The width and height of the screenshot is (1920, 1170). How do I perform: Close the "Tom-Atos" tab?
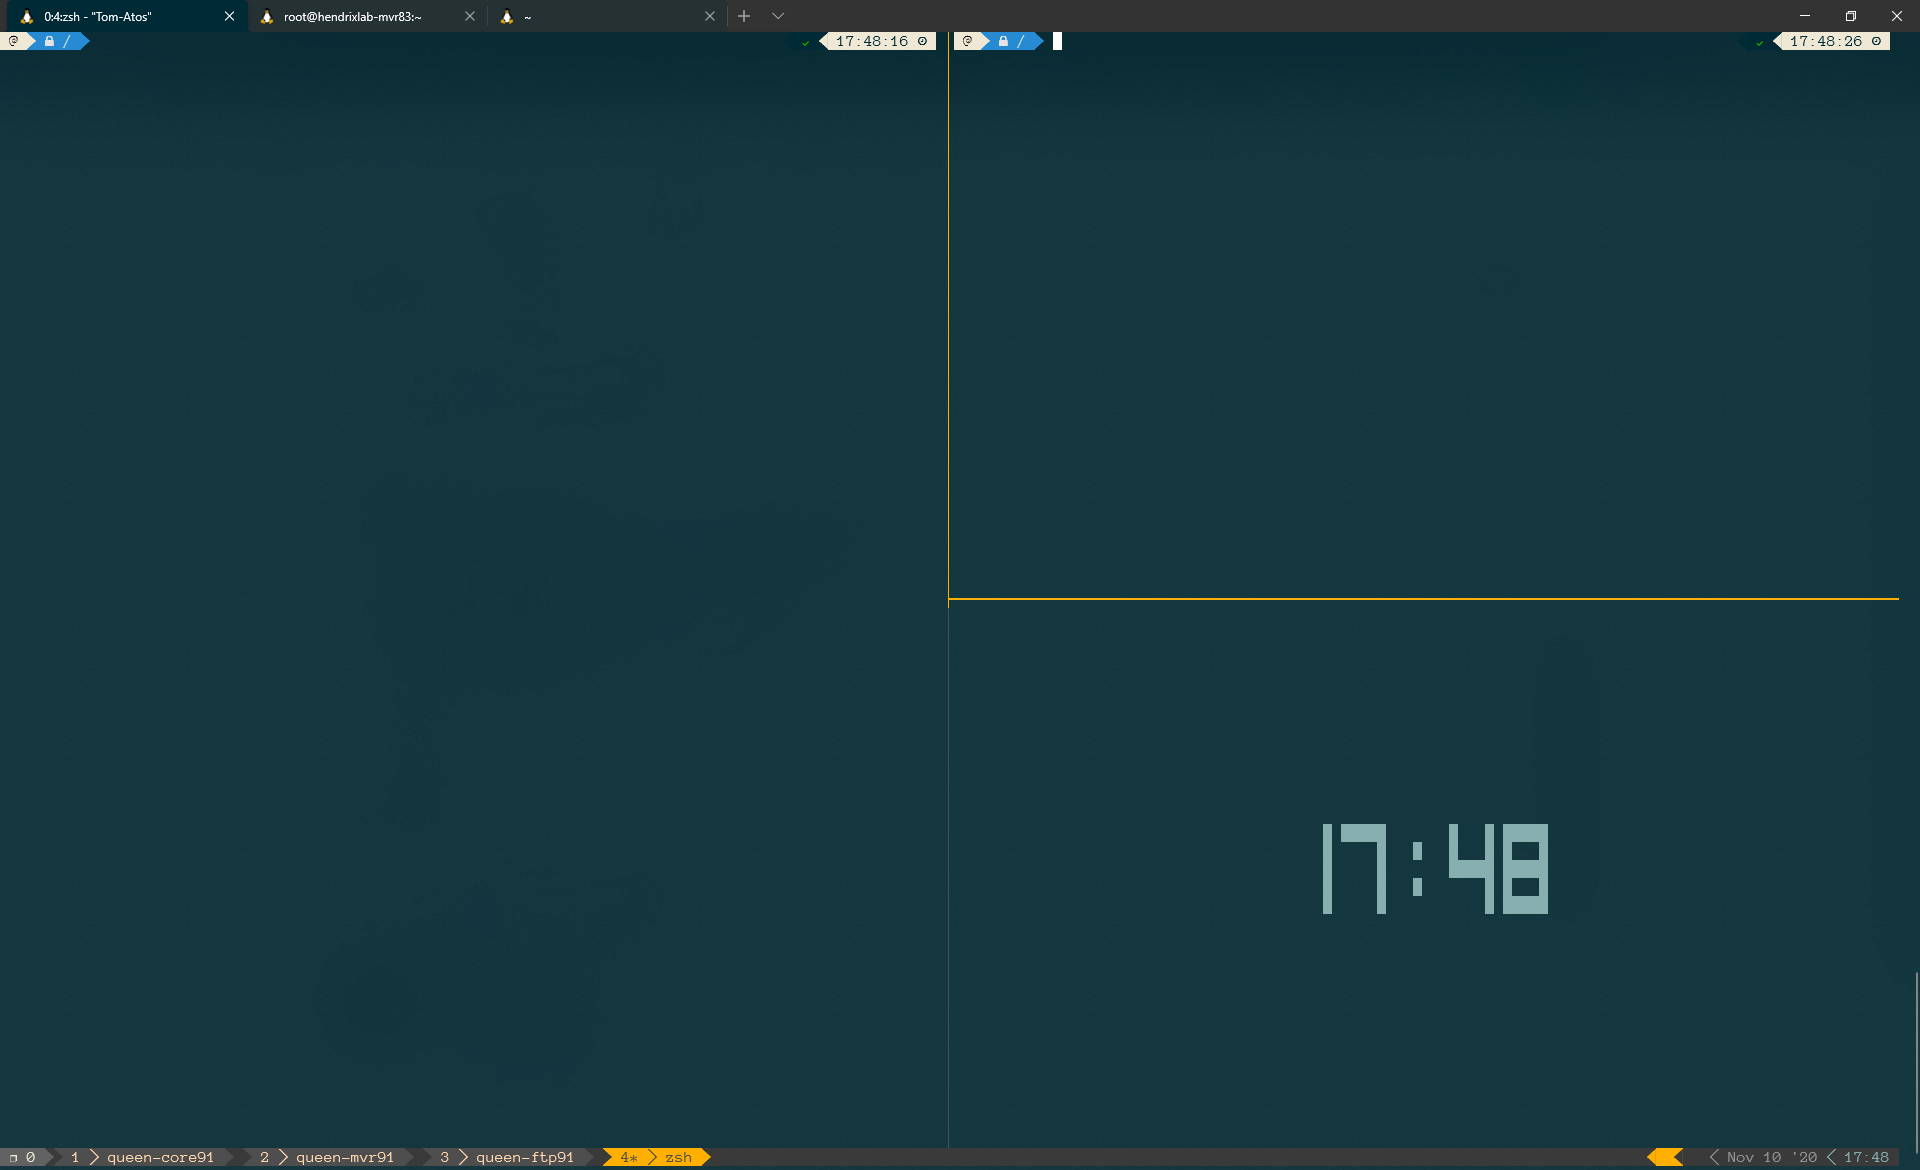pos(229,16)
